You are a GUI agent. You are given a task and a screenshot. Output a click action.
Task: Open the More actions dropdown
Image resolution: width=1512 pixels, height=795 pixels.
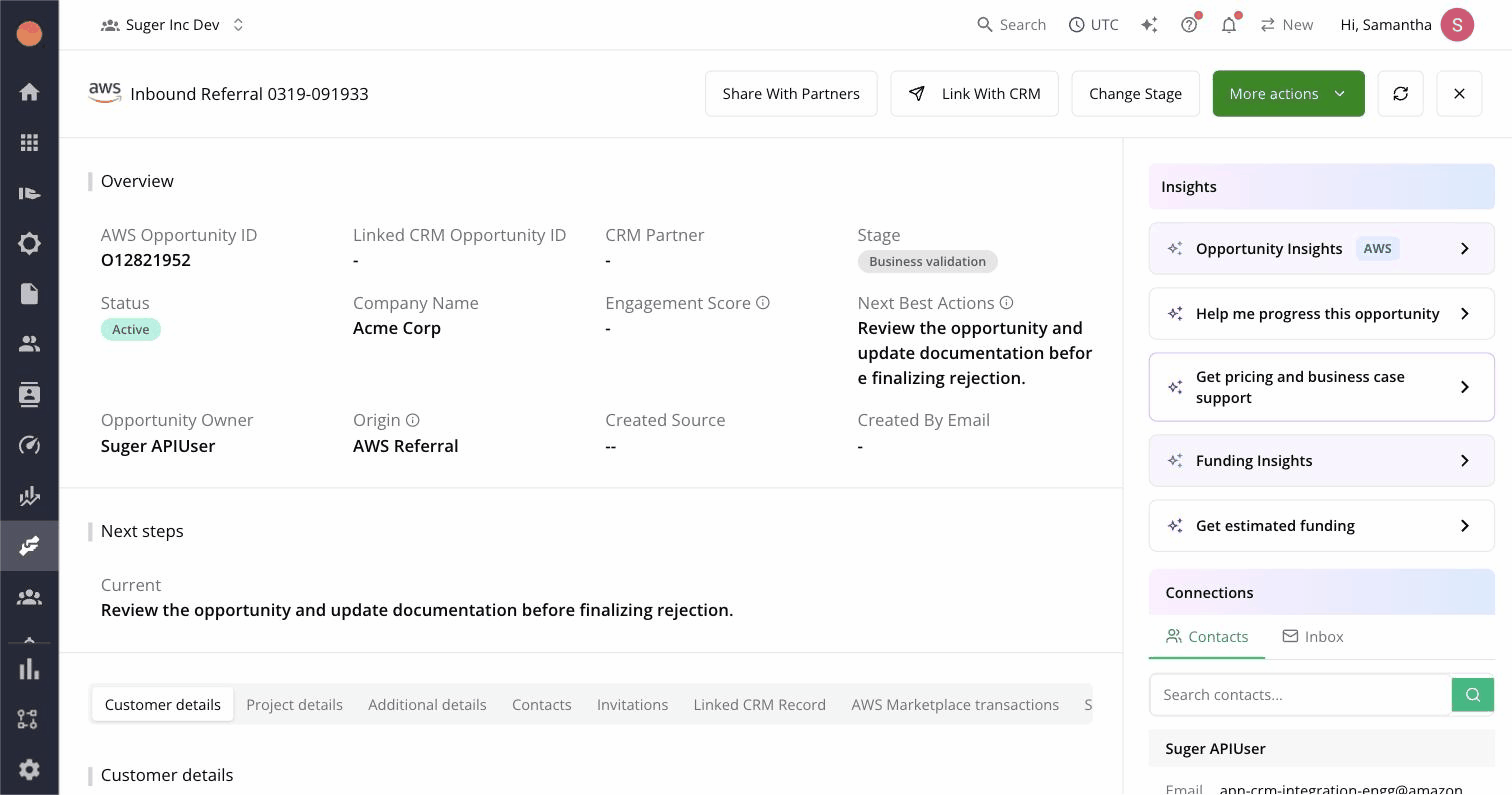click(1288, 93)
